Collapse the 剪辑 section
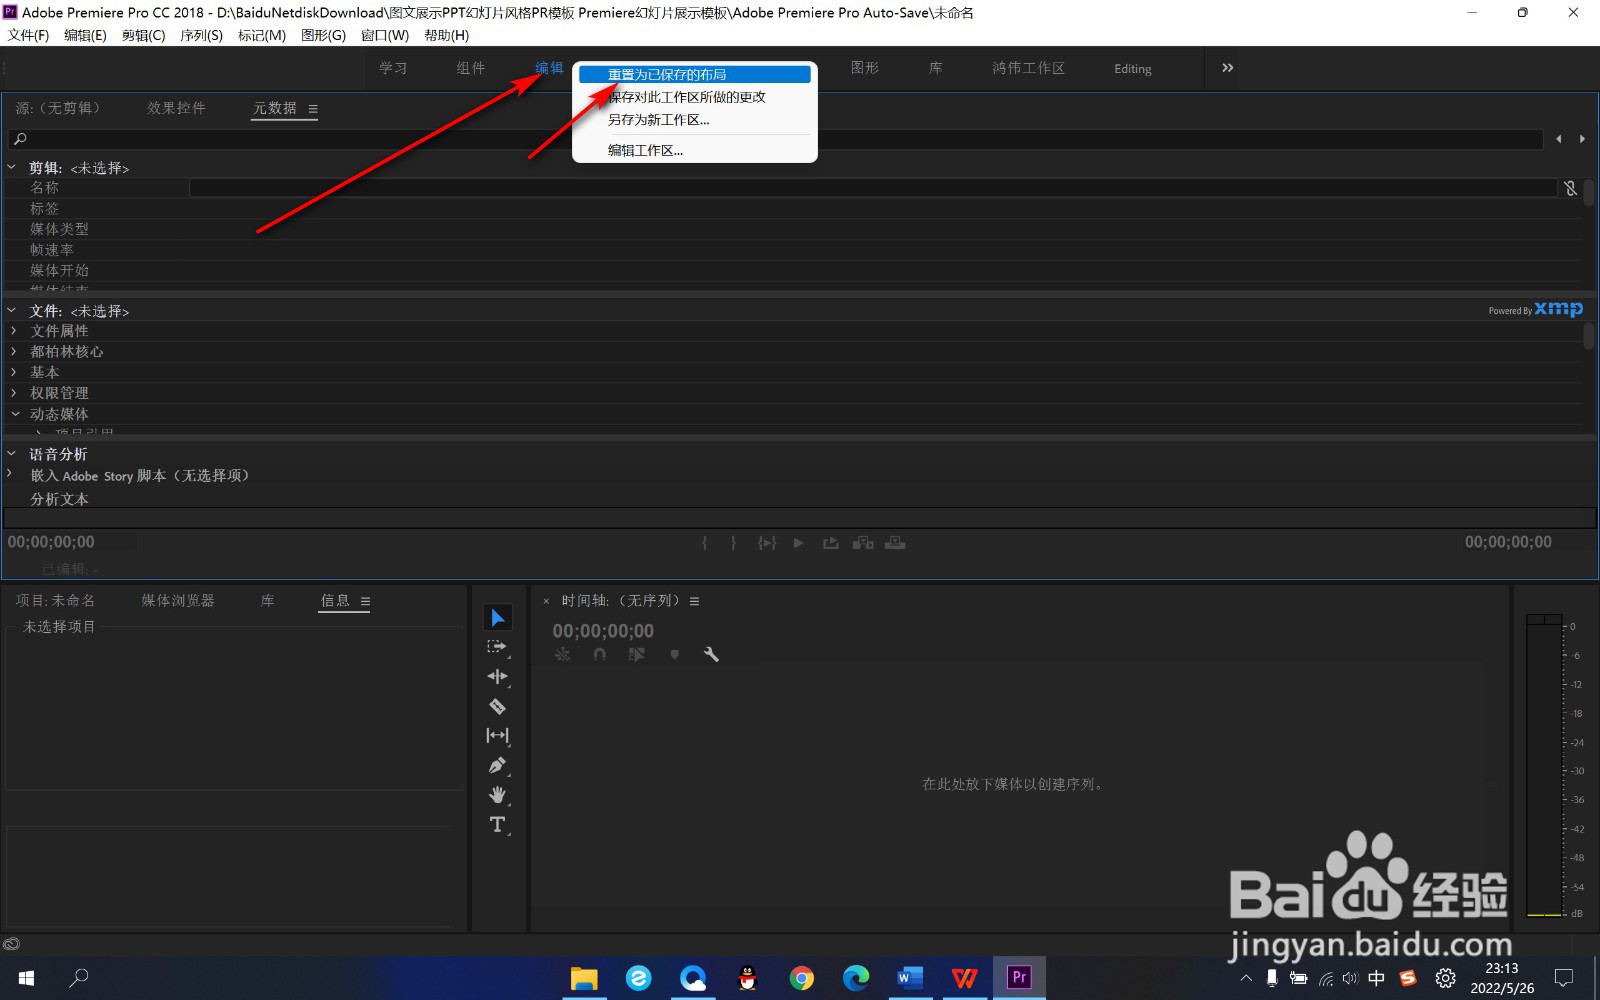Viewport: 1600px width, 1000px height. click(x=12, y=168)
